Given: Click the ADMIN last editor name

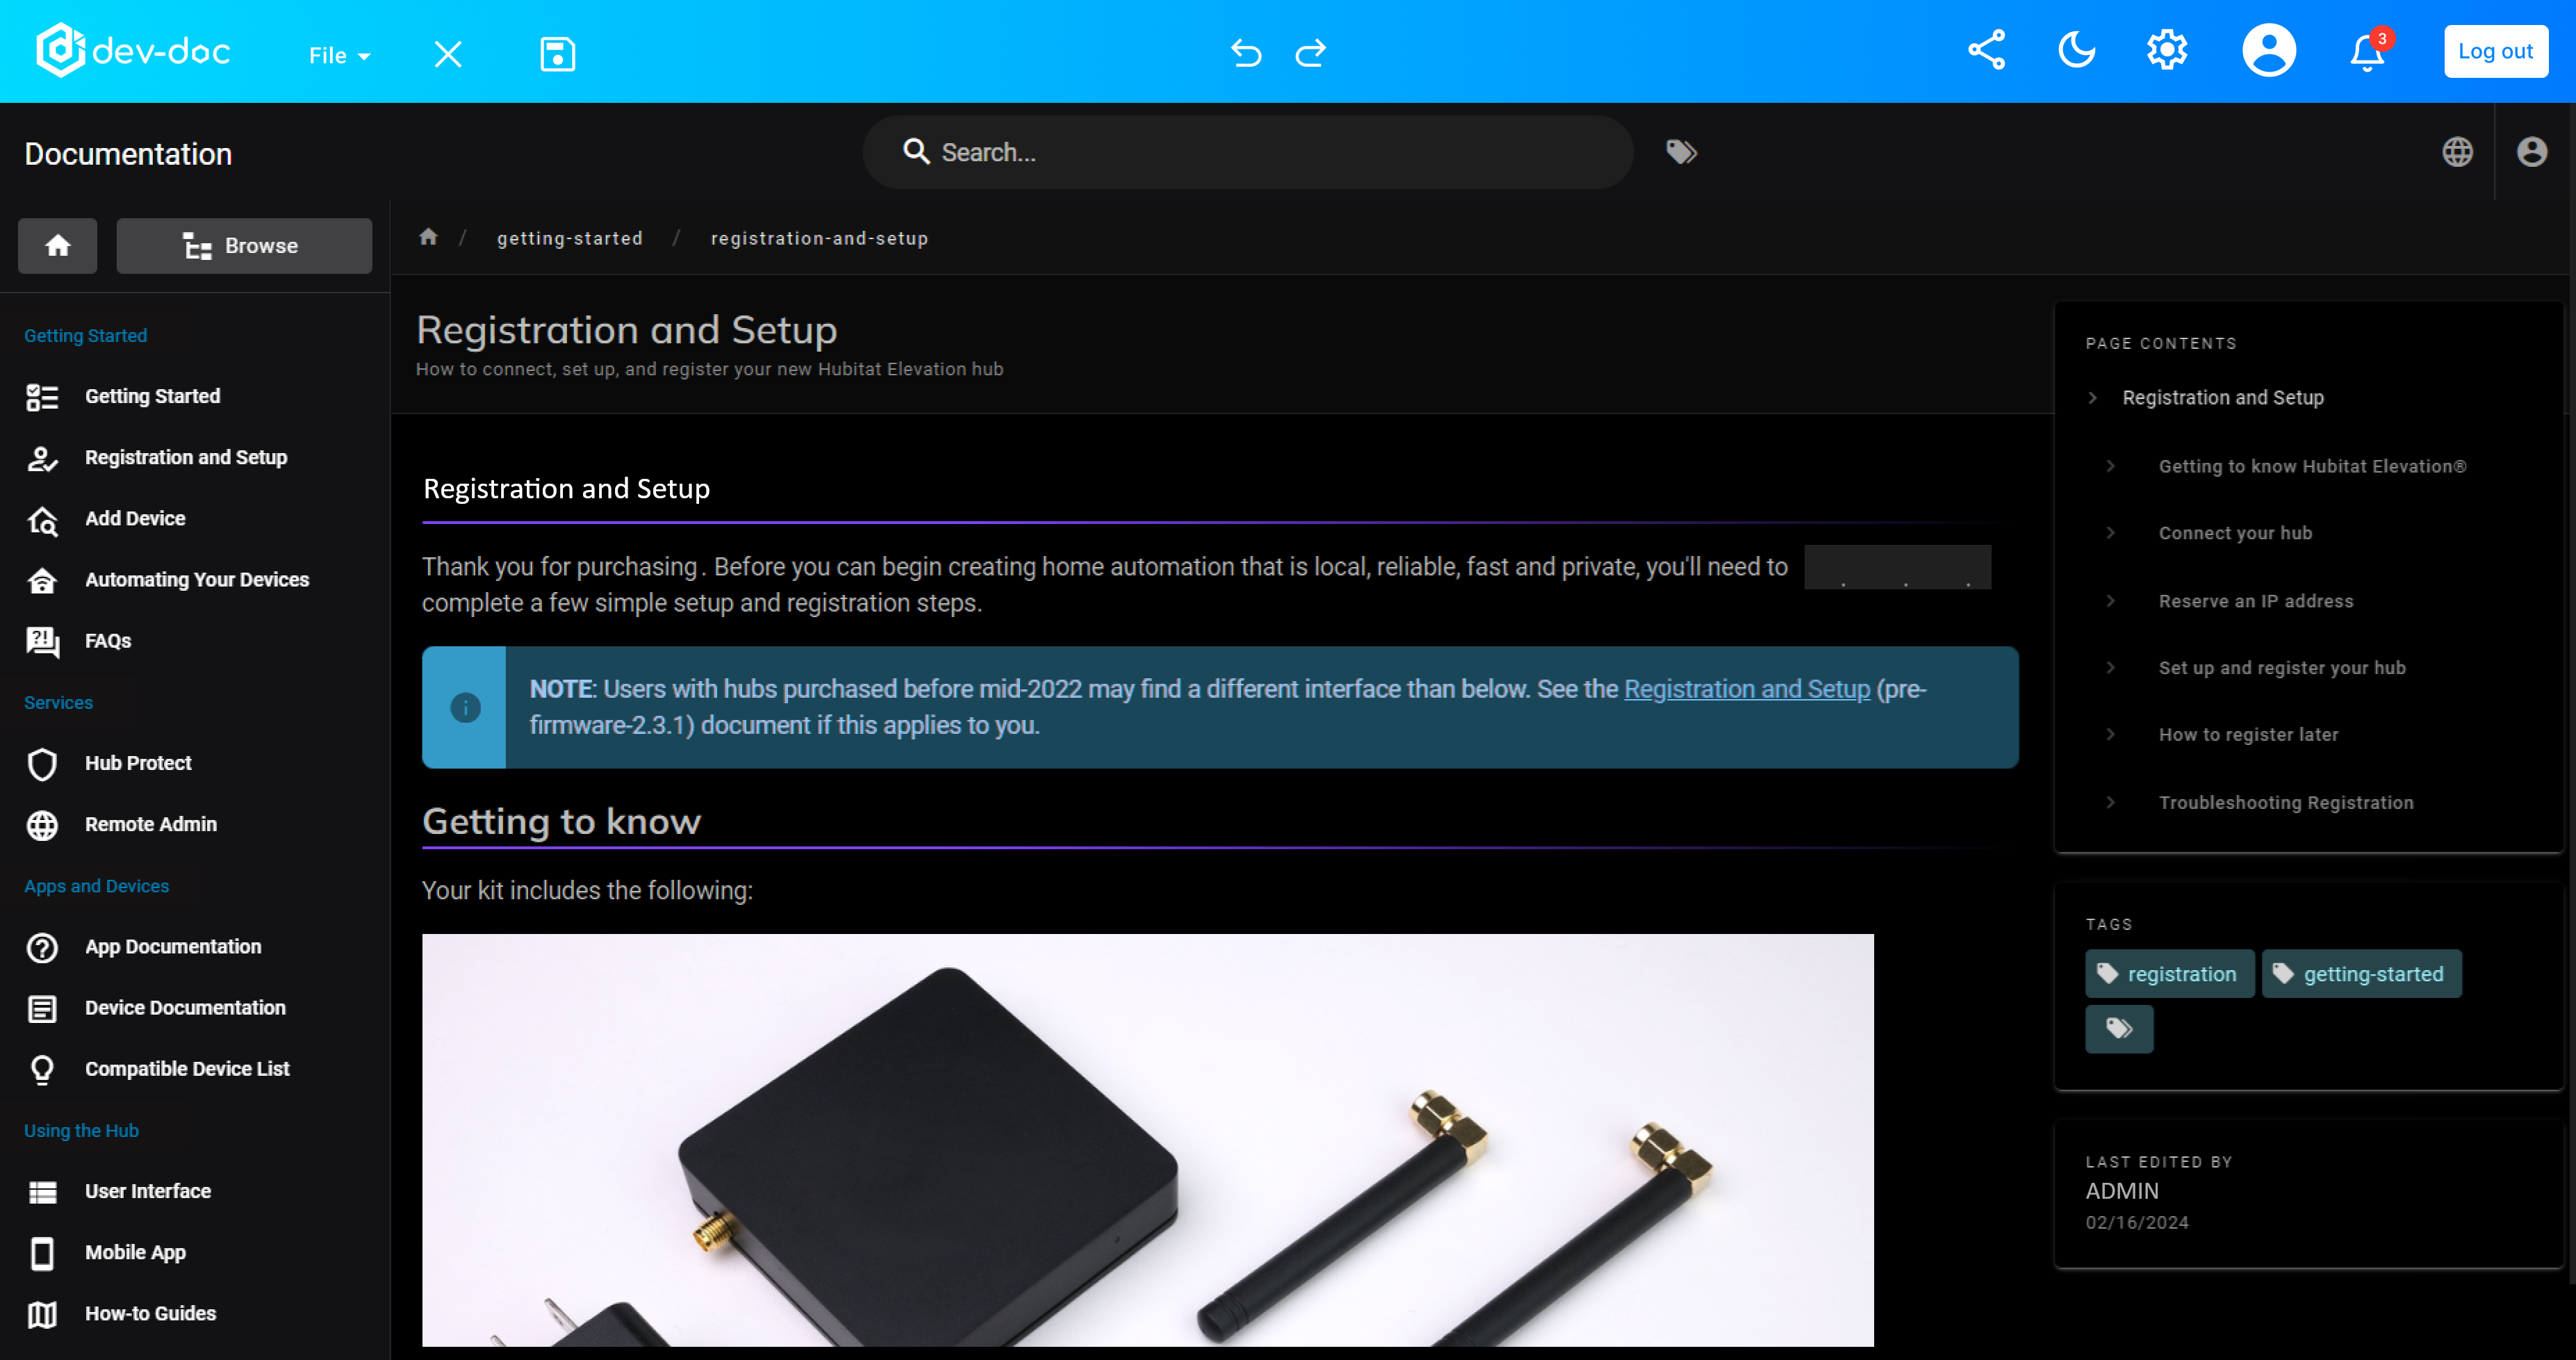Looking at the screenshot, I should point(2122,1191).
